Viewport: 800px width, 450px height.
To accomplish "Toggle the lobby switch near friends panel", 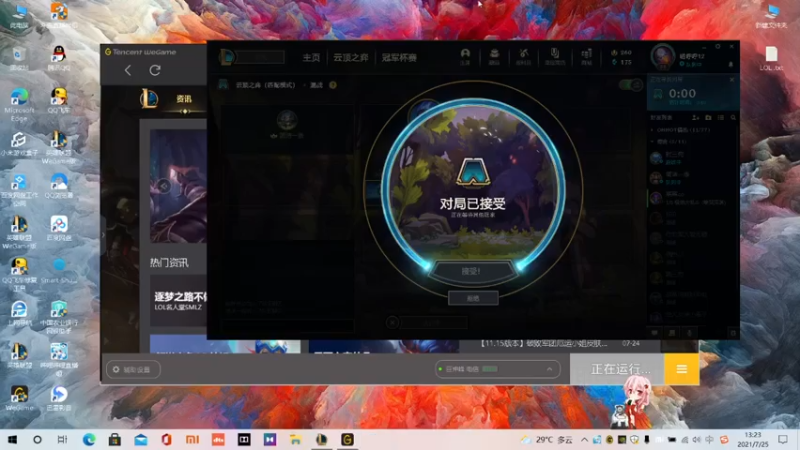I will 631,85.
